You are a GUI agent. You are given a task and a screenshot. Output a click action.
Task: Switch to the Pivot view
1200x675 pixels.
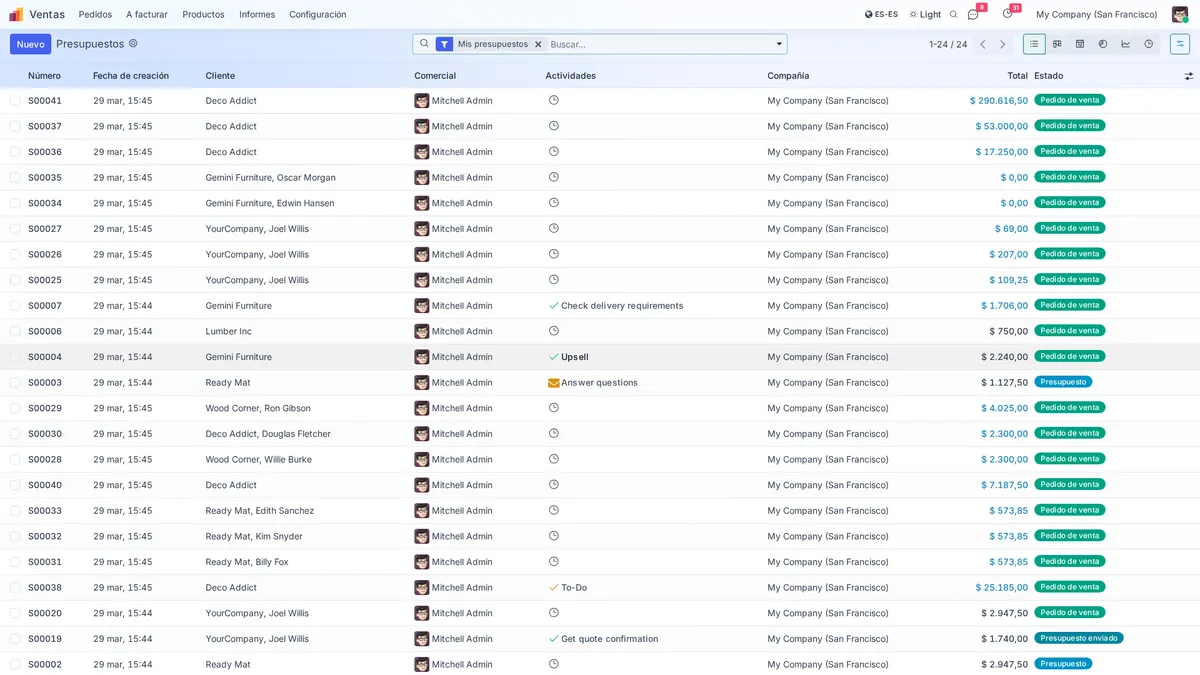1104,44
